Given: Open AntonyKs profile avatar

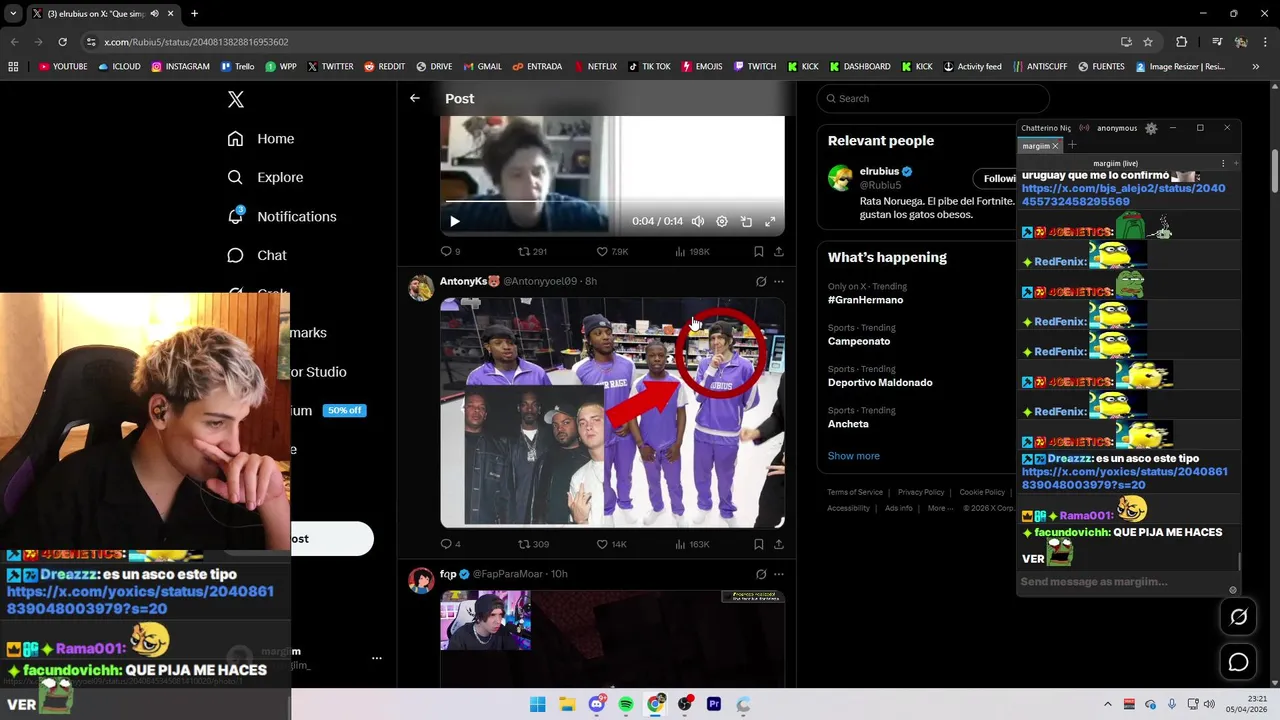Looking at the screenshot, I should click(421, 287).
